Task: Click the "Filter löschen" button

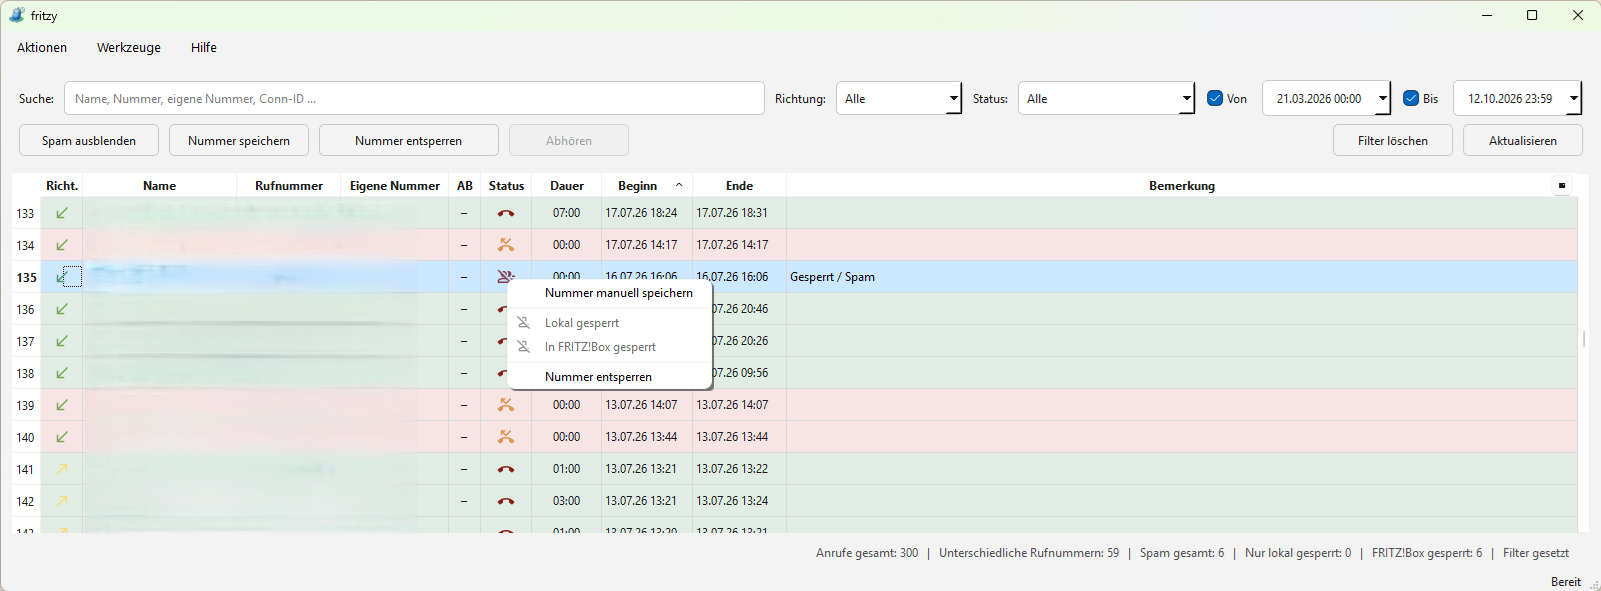Action: click(x=1393, y=140)
